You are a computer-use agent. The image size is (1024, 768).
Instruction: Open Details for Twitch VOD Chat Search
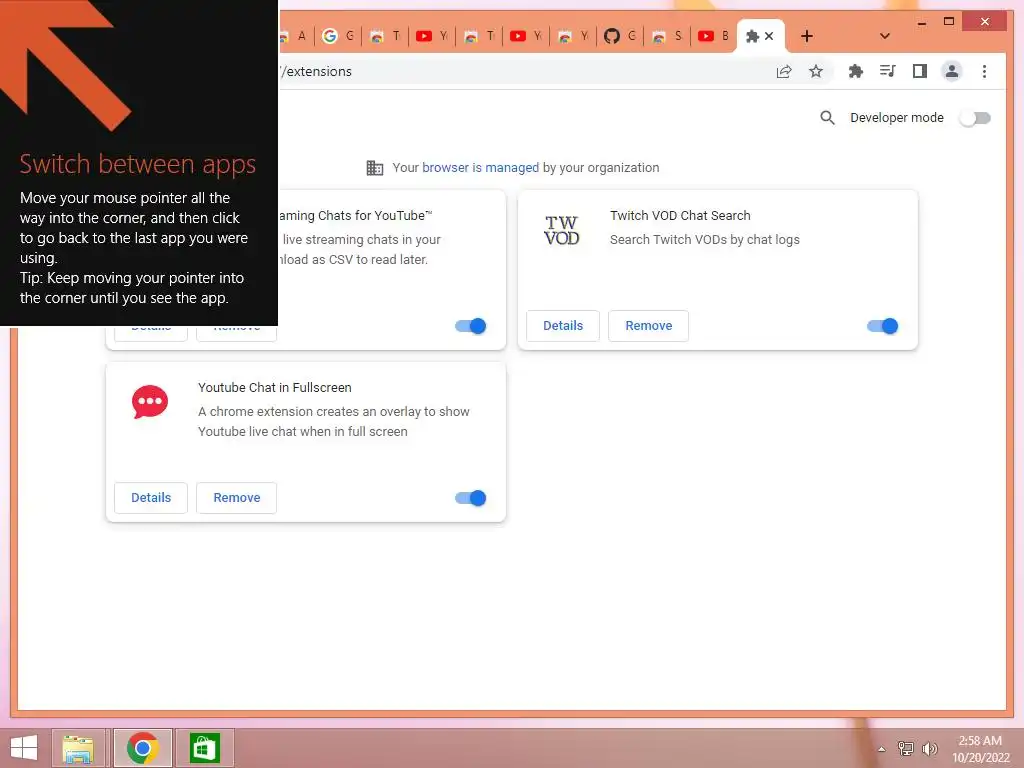click(x=563, y=326)
